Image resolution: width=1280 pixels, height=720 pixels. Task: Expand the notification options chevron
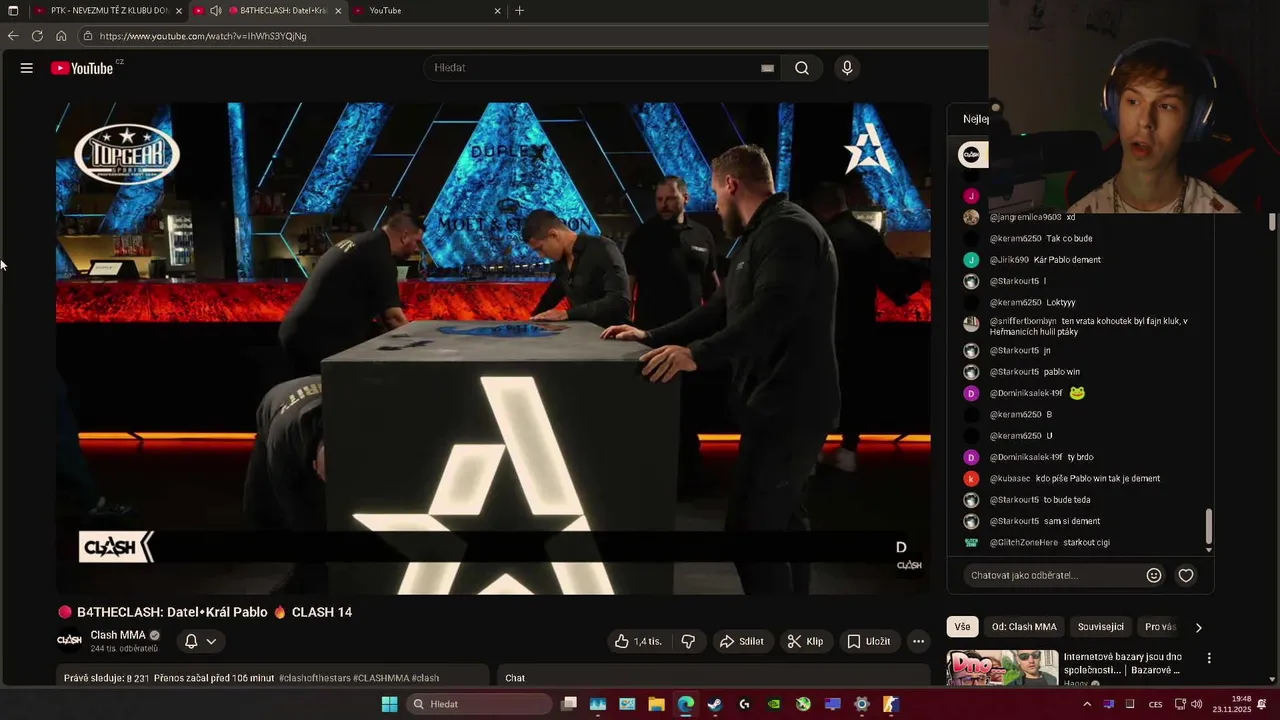[211, 641]
